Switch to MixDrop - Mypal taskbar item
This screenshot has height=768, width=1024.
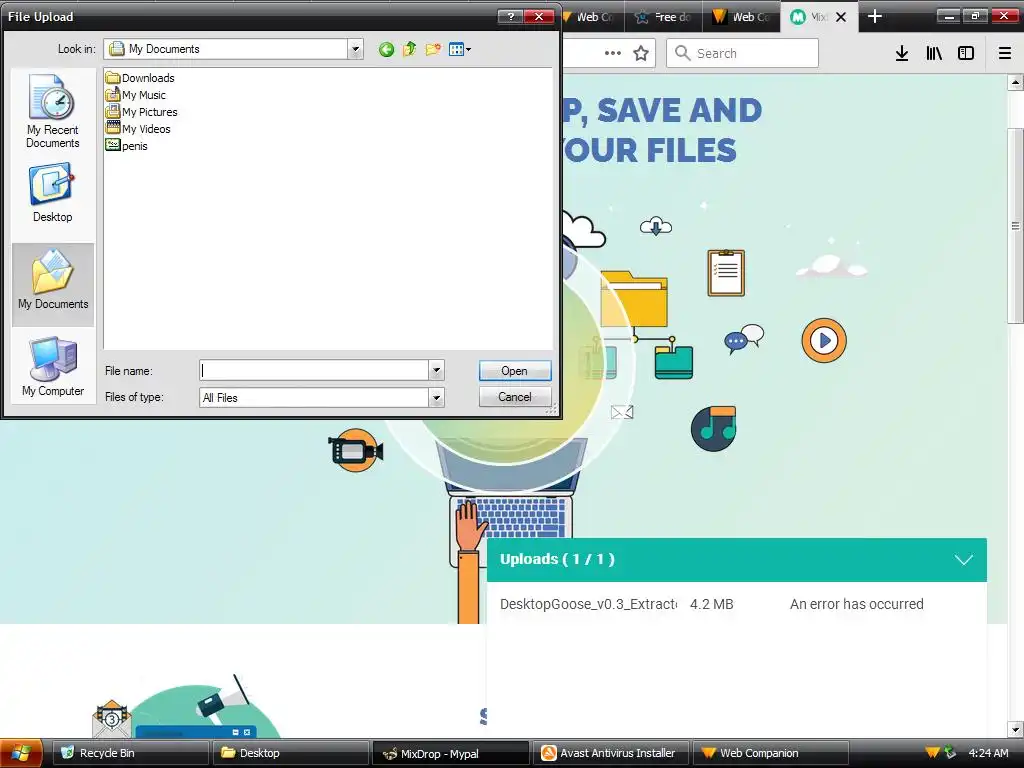[x=451, y=753]
